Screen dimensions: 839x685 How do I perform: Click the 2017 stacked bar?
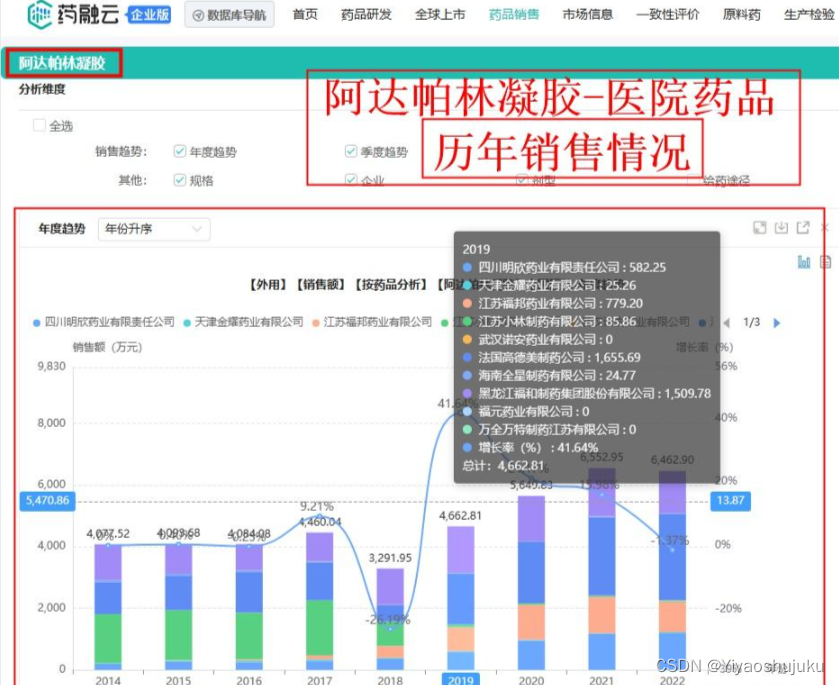[319, 601]
